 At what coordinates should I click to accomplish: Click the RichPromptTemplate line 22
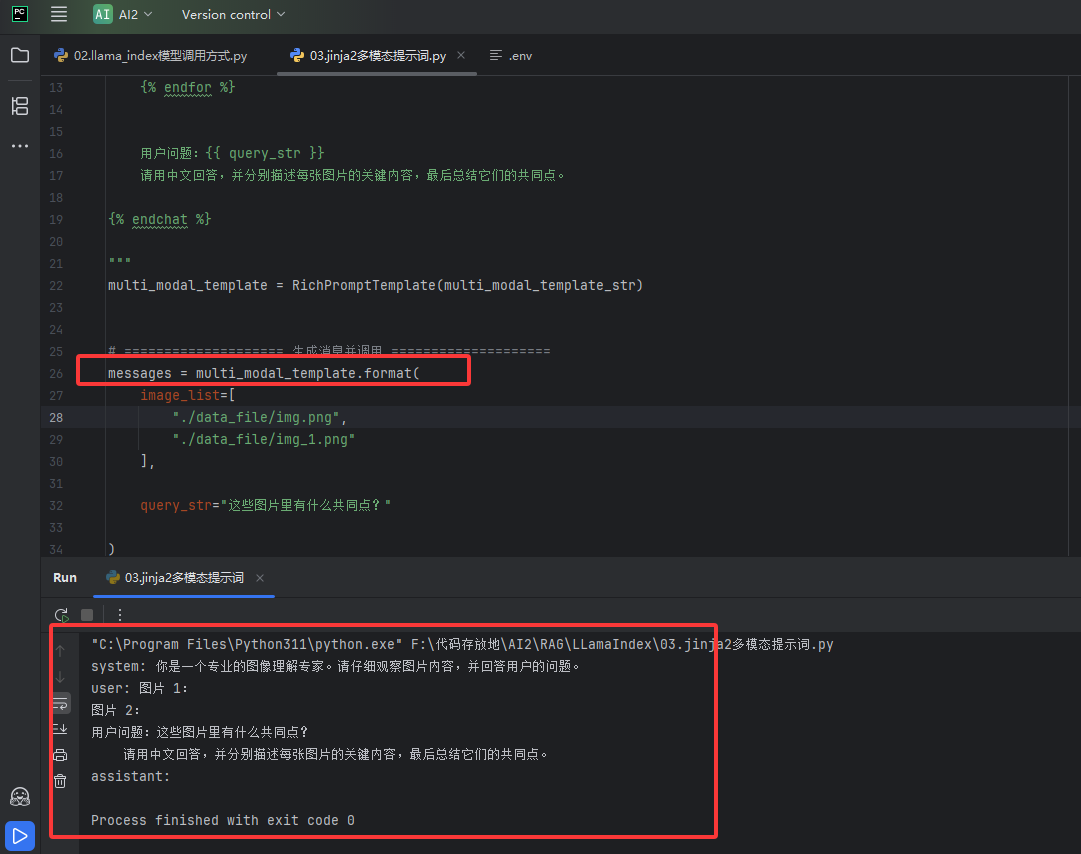[x=375, y=285]
